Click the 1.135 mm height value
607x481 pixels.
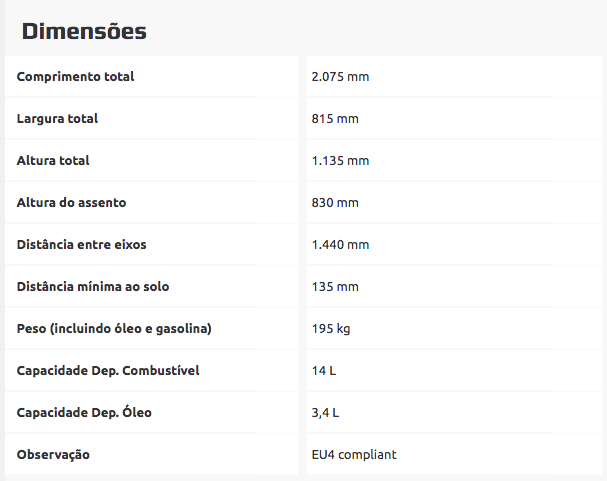point(340,161)
